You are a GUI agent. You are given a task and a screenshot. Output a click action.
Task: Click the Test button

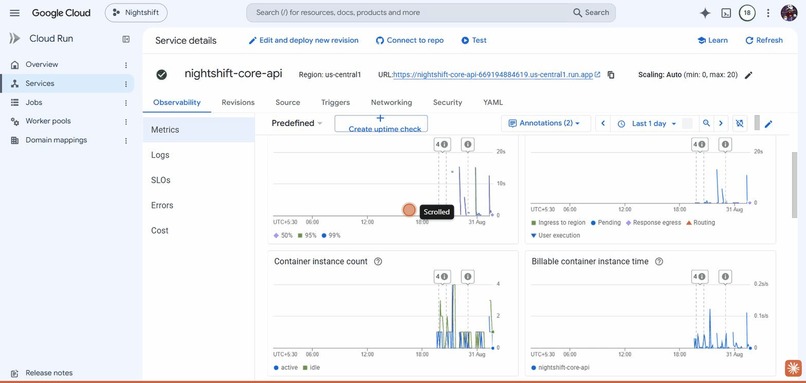tap(473, 40)
